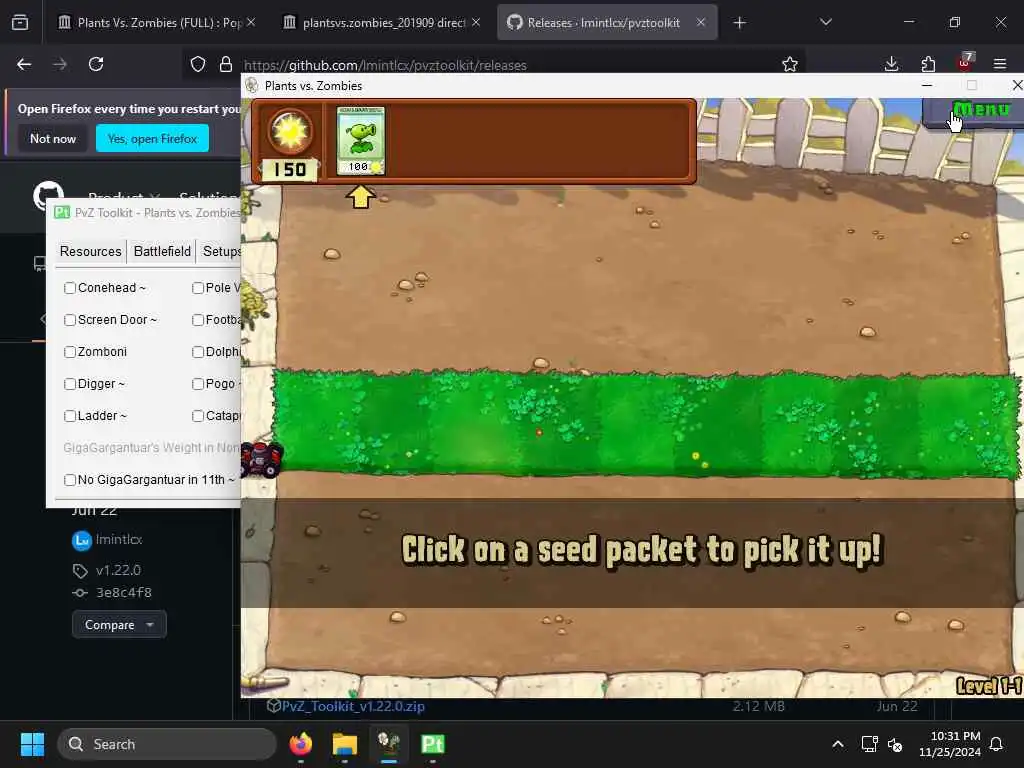Dismiss prompt with Not now

tap(53, 138)
